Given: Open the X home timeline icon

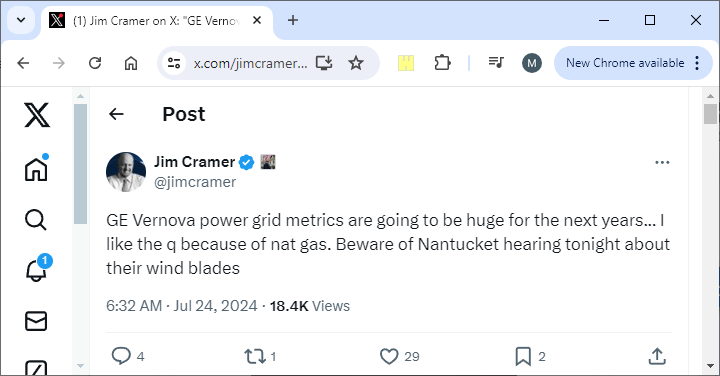Looking at the screenshot, I should [36, 168].
